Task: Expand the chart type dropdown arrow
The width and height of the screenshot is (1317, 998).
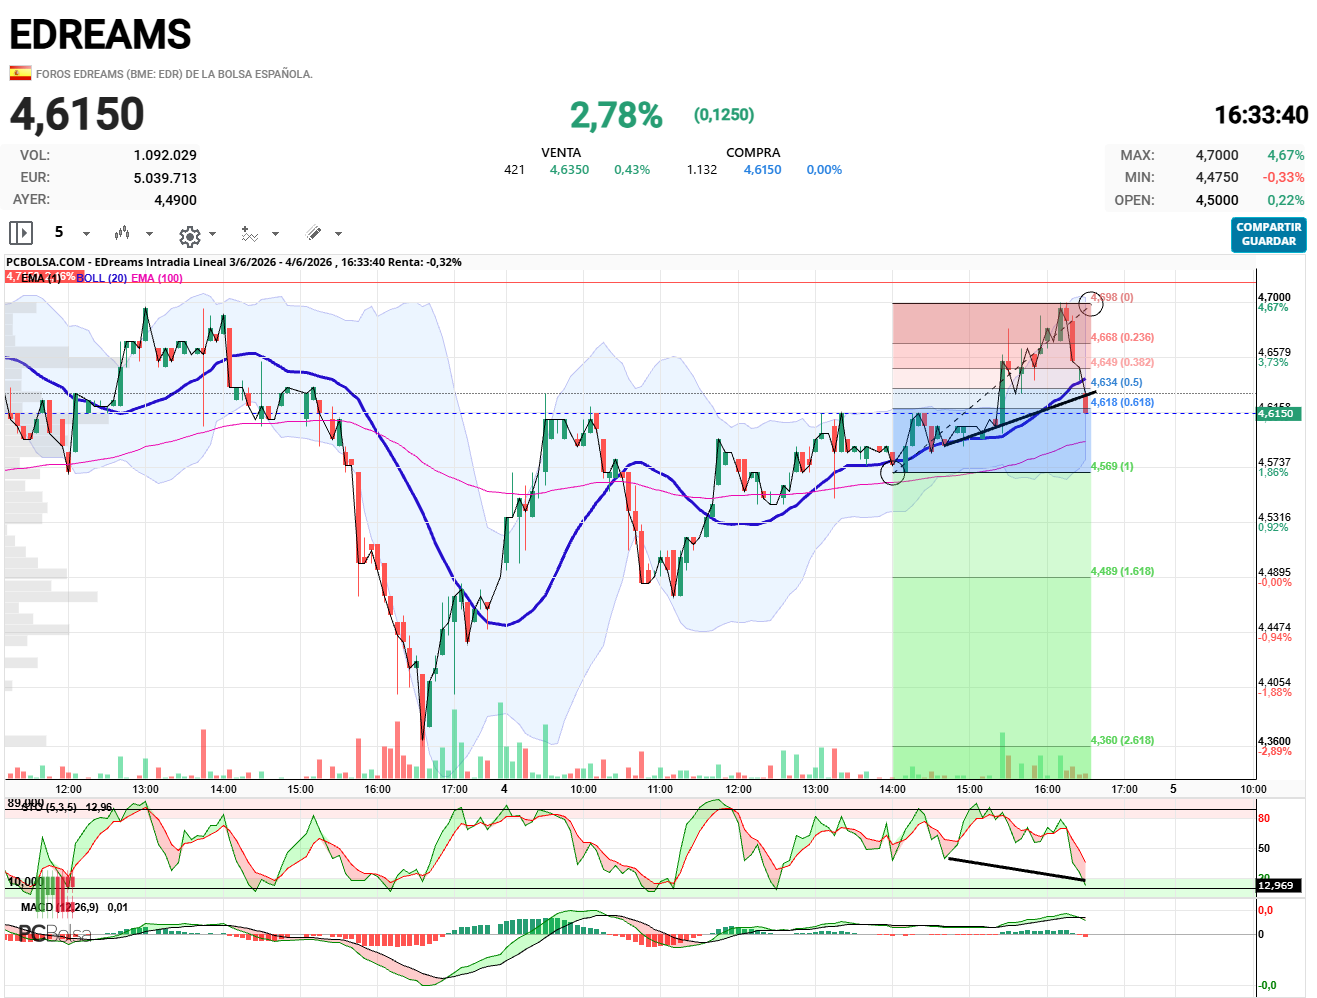Action: click(150, 234)
